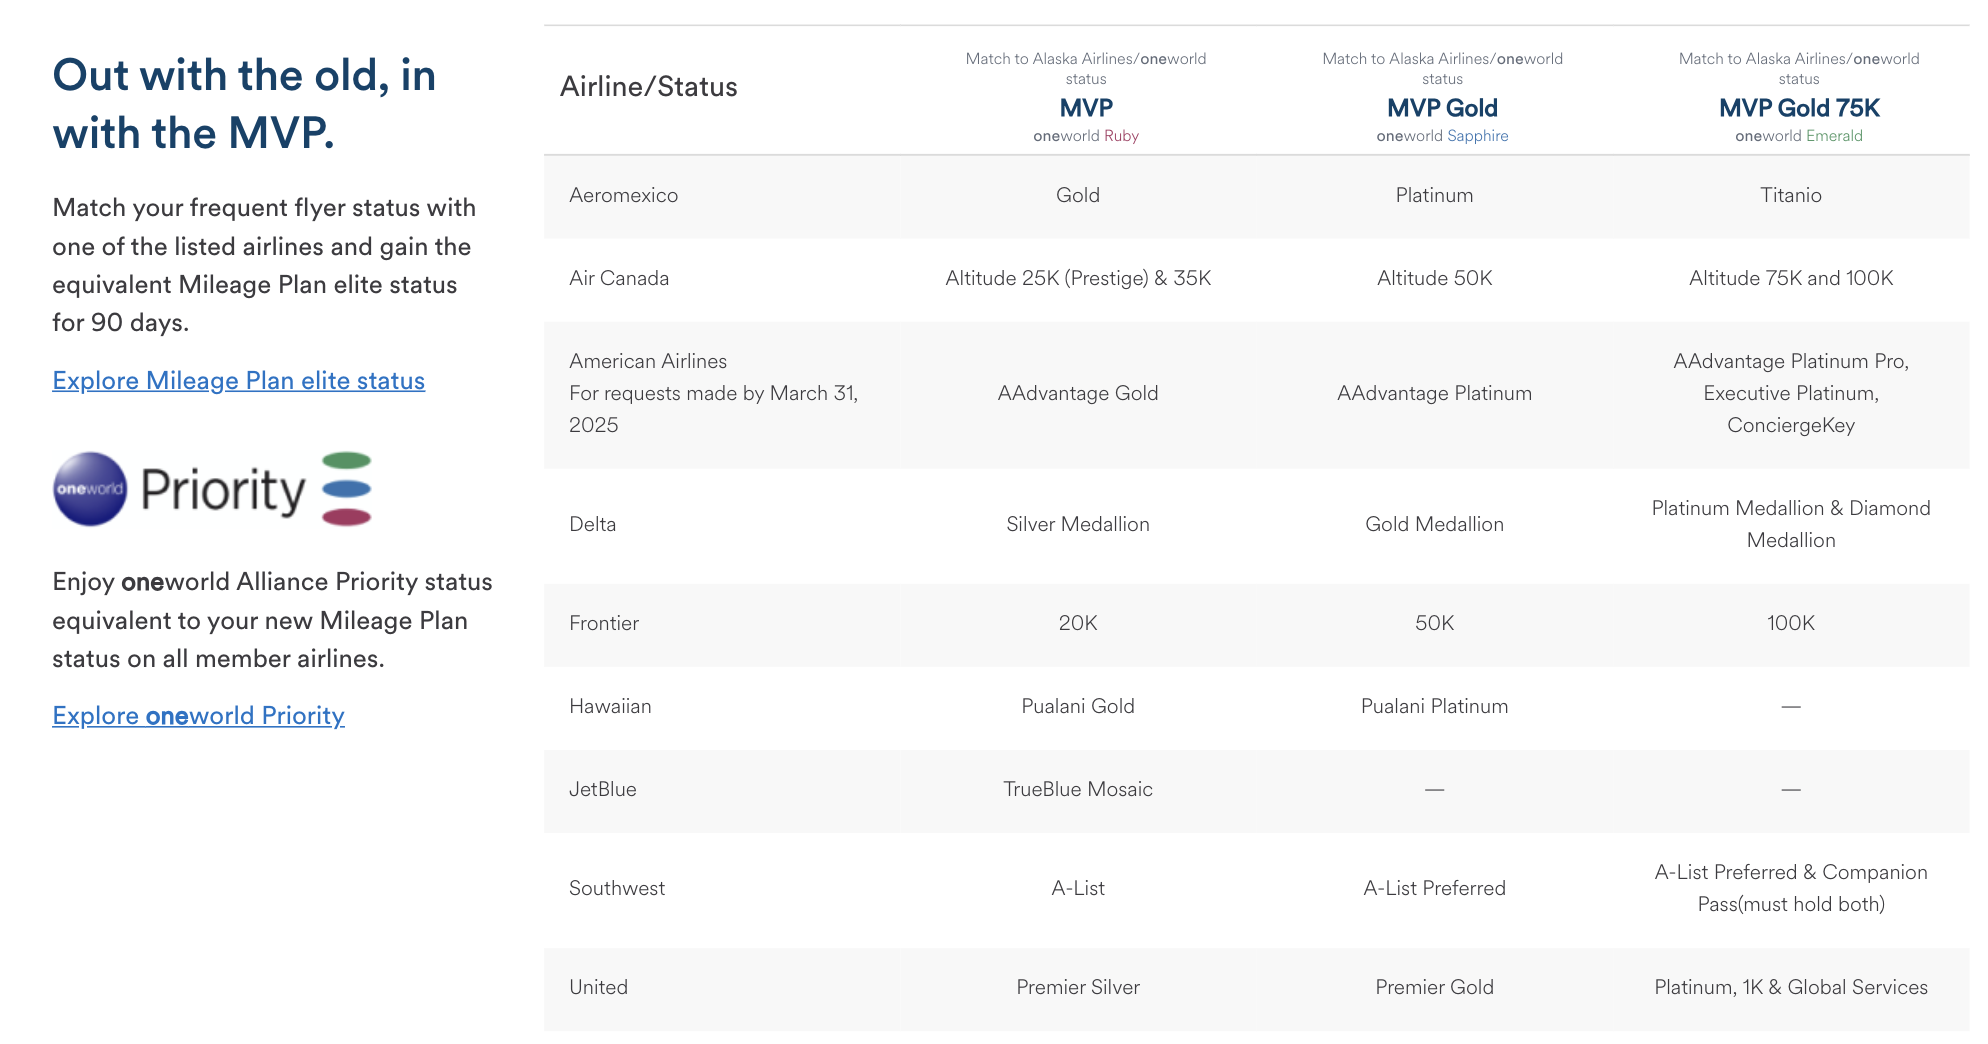1988x1044 pixels.
Task: Click the blue oval in the Priority logo
Action: (x=345, y=487)
